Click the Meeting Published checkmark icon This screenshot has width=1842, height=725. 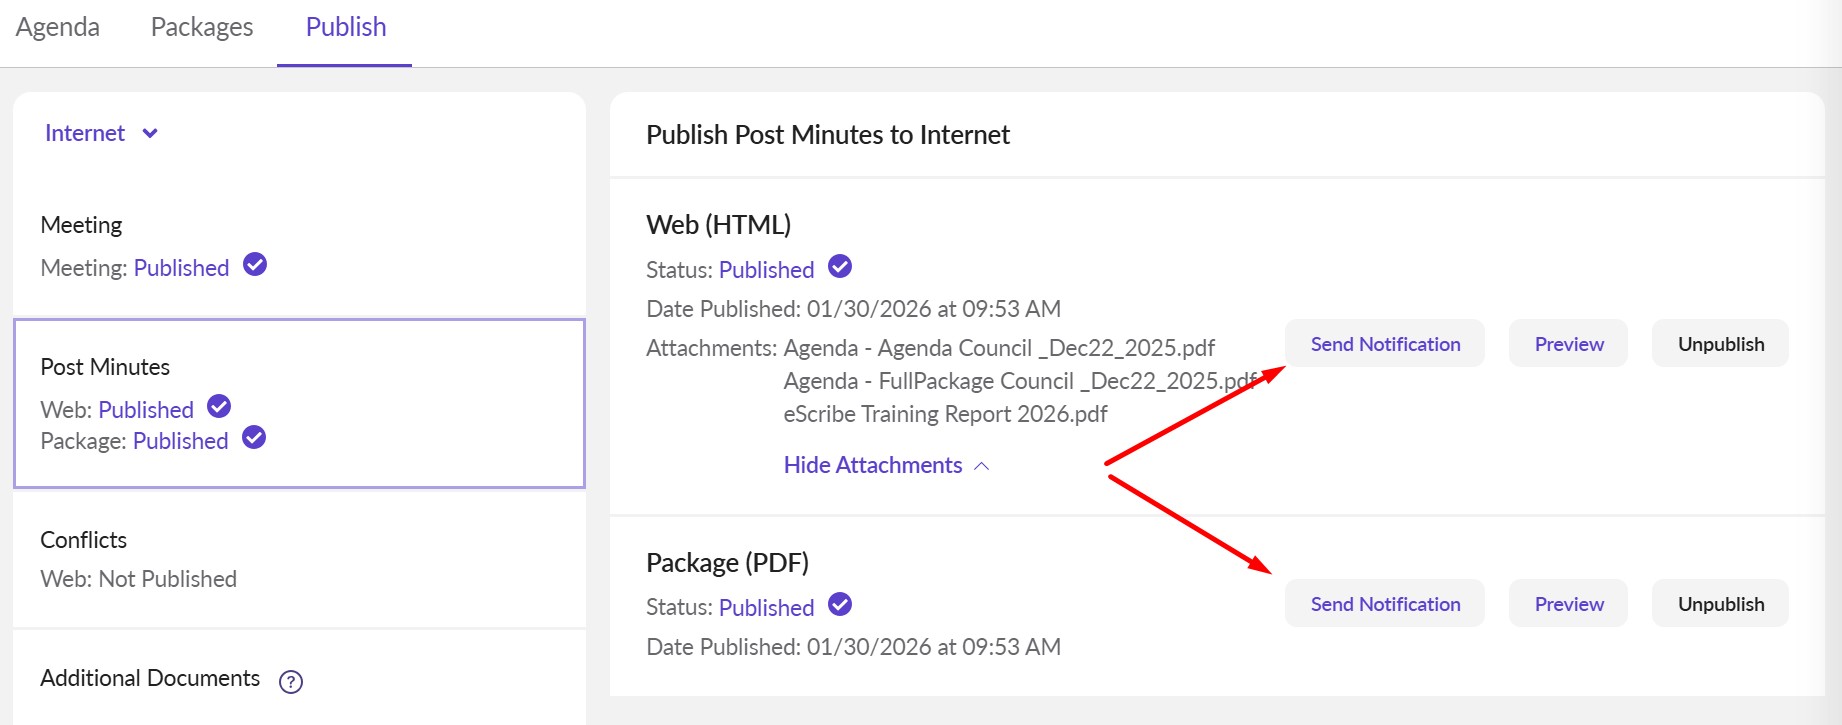[255, 264]
